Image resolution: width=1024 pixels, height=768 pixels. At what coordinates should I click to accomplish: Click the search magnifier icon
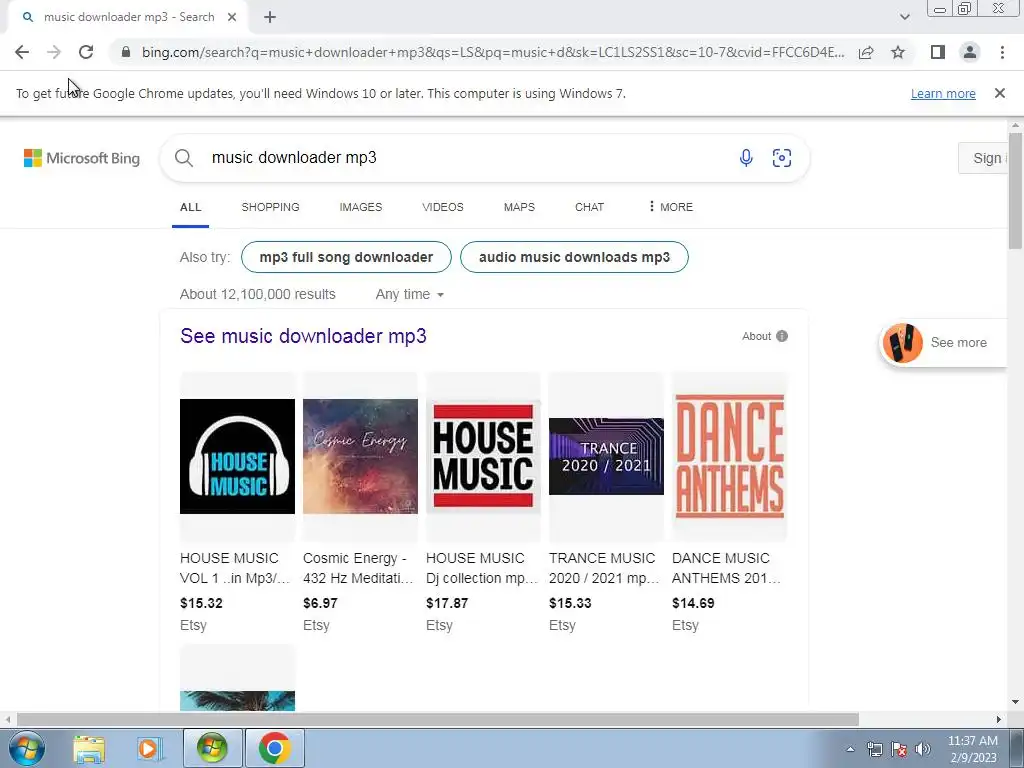coord(184,158)
